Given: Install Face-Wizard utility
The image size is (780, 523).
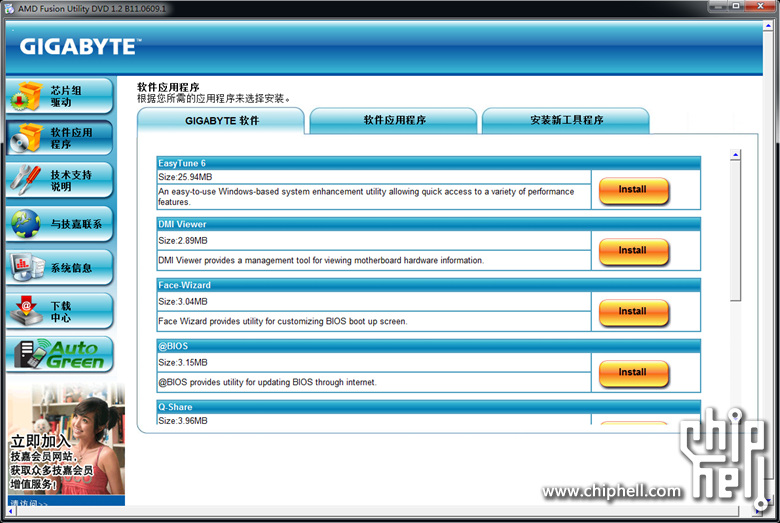Looking at the screenshot, I should [x=633, y=313].
